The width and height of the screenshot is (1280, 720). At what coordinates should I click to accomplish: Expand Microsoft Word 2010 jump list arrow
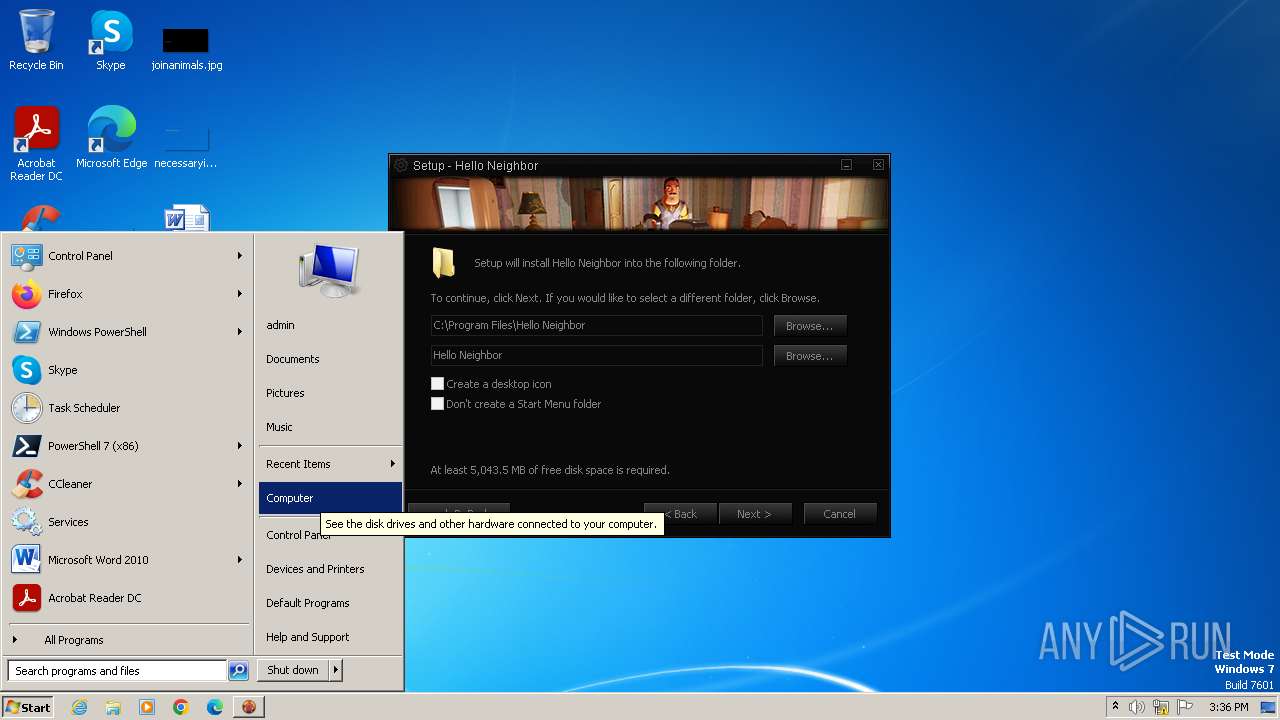240,560
